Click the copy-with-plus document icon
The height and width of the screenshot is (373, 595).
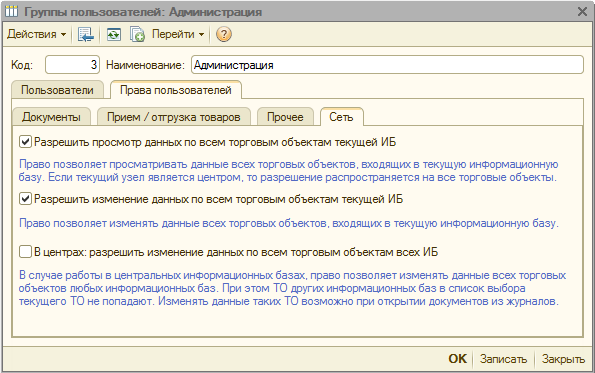[137, 35]
